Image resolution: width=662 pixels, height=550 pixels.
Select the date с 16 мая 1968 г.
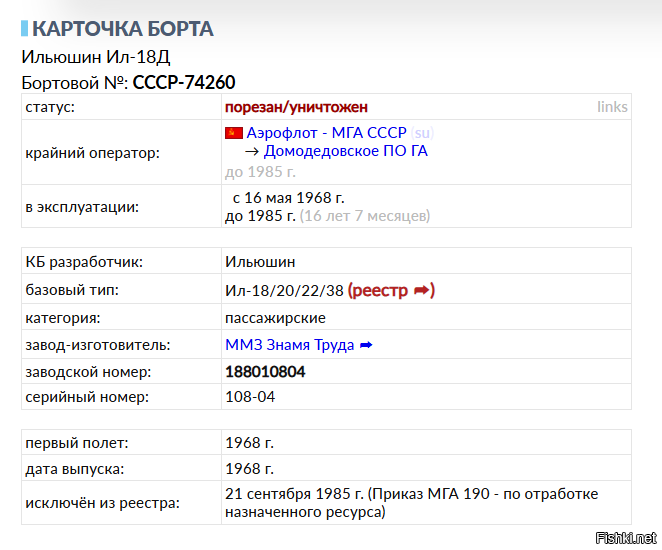(288, 198)
